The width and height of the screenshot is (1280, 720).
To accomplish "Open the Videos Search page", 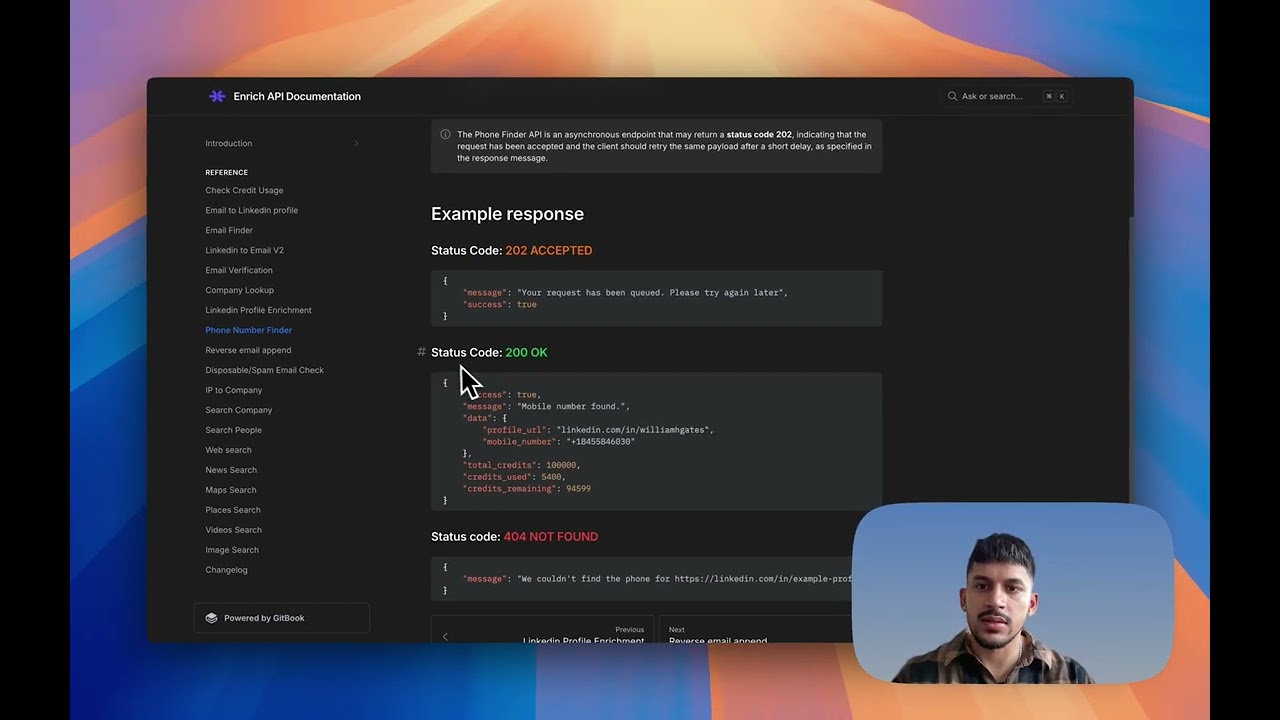I will (x=234, y=530).
